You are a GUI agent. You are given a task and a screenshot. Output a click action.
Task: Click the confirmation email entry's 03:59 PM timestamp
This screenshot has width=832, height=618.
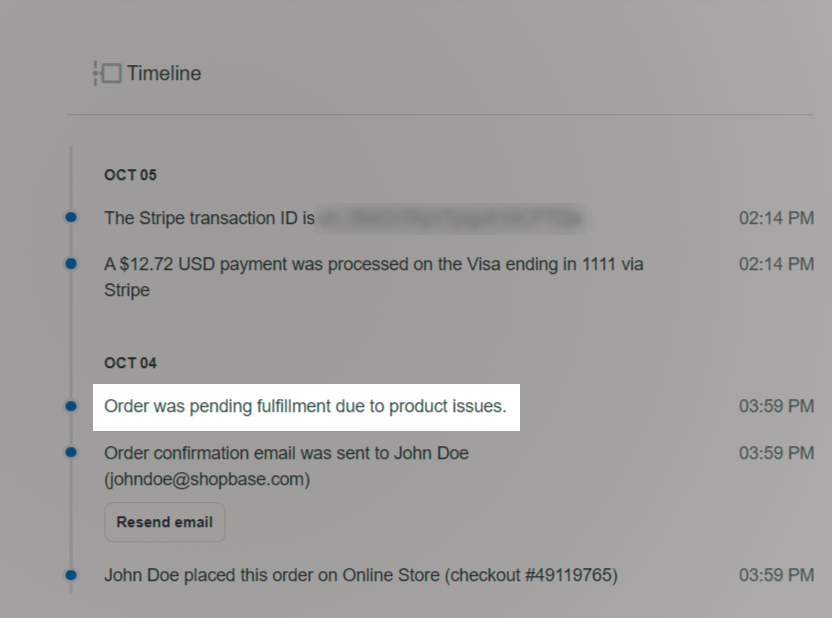pos(776,453)
